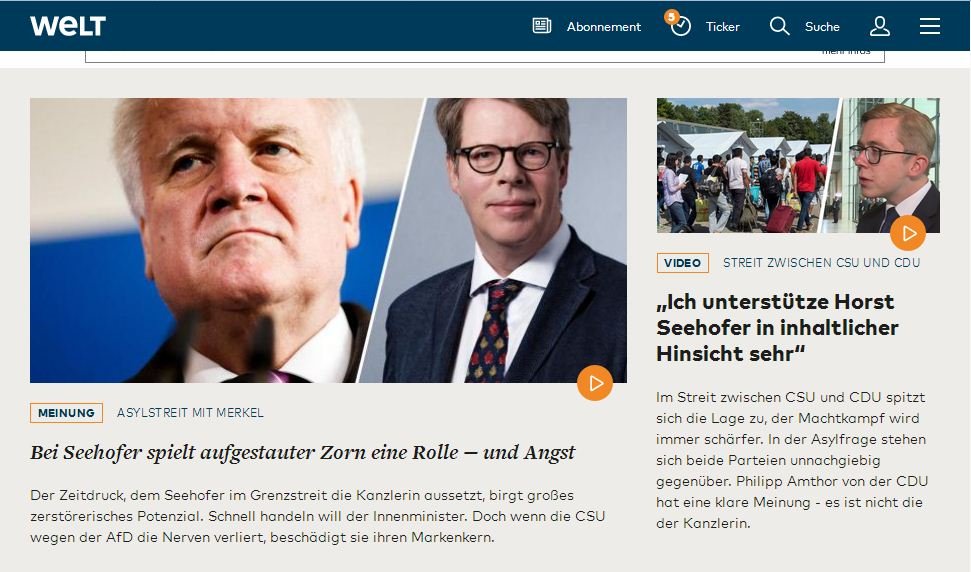The width and height of the screenshot is (971, 572).
Task: Click the Suche label
Action: (x=822, y=27)
